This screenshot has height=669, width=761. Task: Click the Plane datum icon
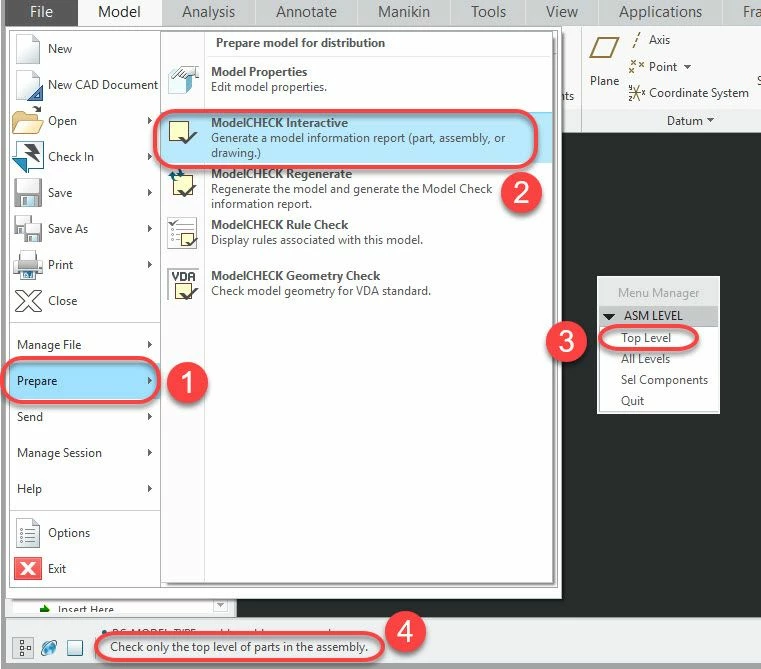coord(603,48)
